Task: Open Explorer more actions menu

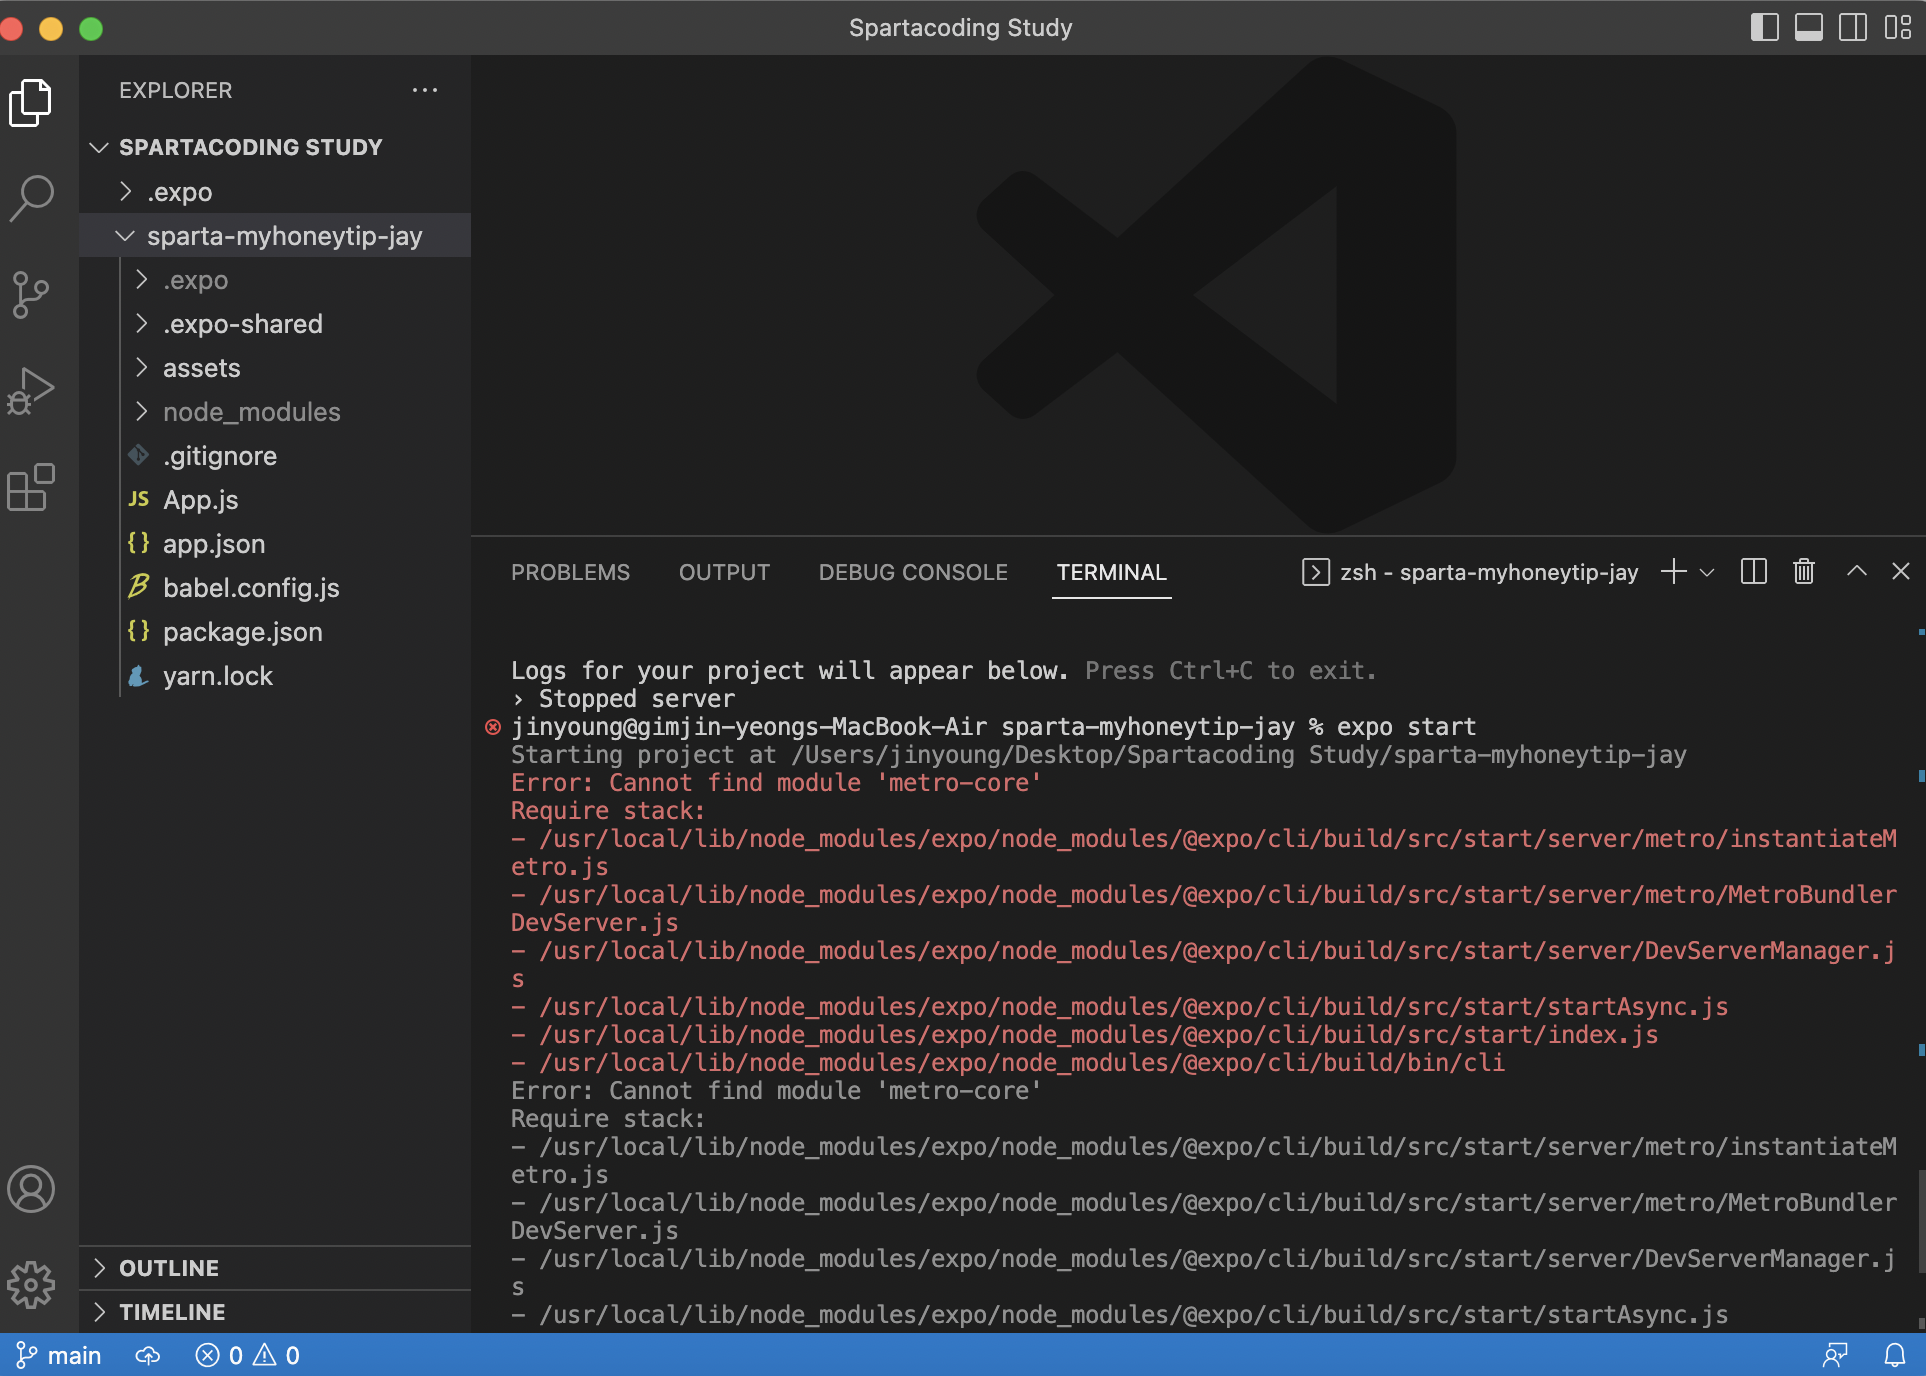Action: coord(425,90)
